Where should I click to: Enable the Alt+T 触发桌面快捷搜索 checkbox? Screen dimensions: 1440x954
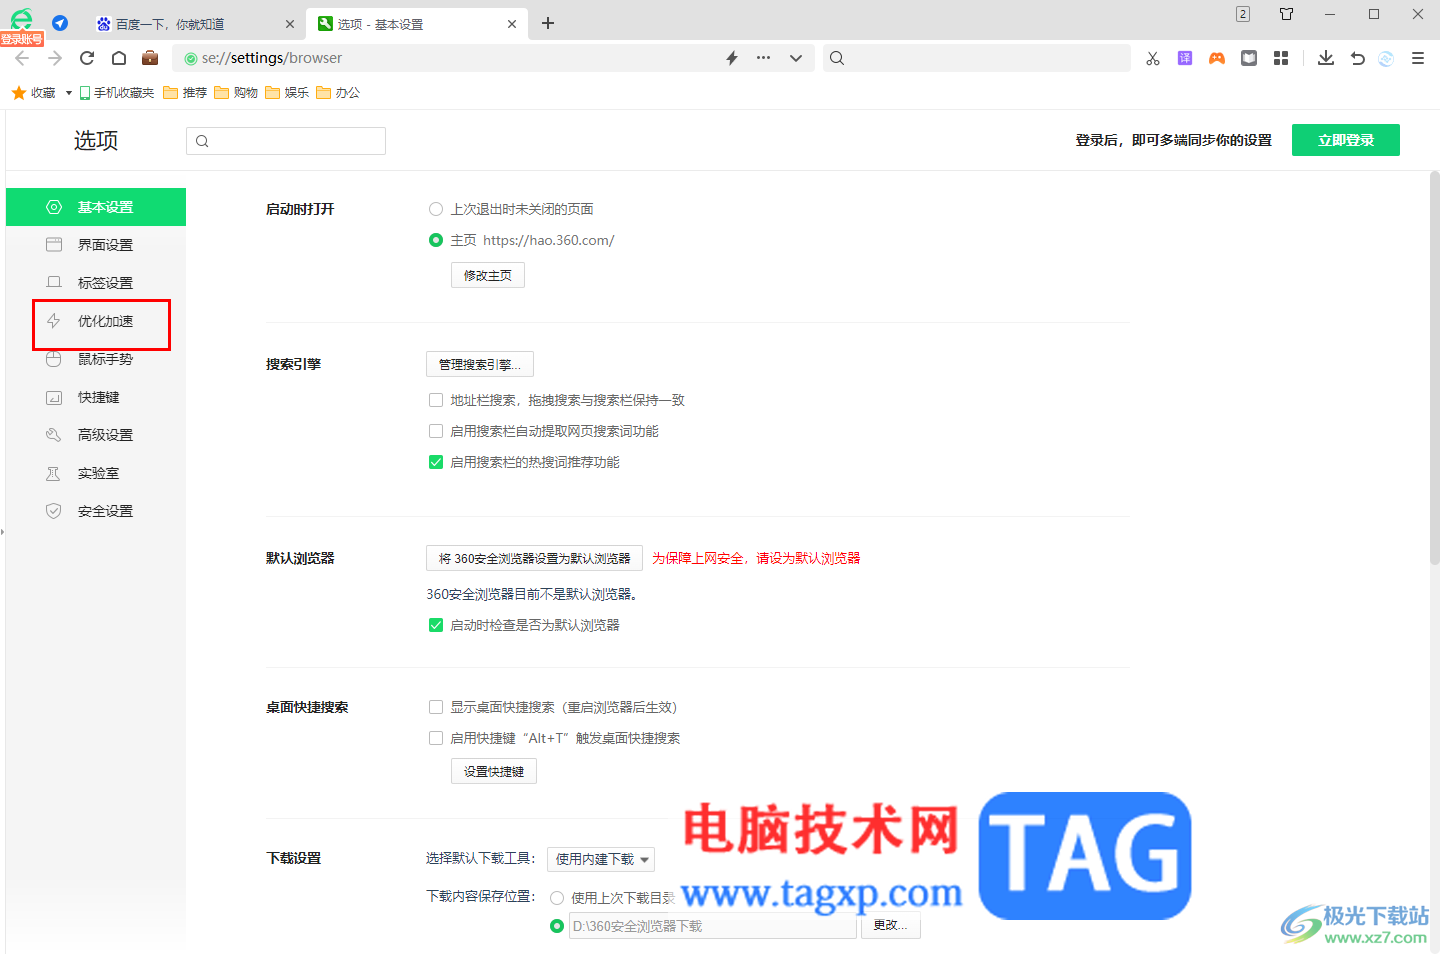pos(436,738)
